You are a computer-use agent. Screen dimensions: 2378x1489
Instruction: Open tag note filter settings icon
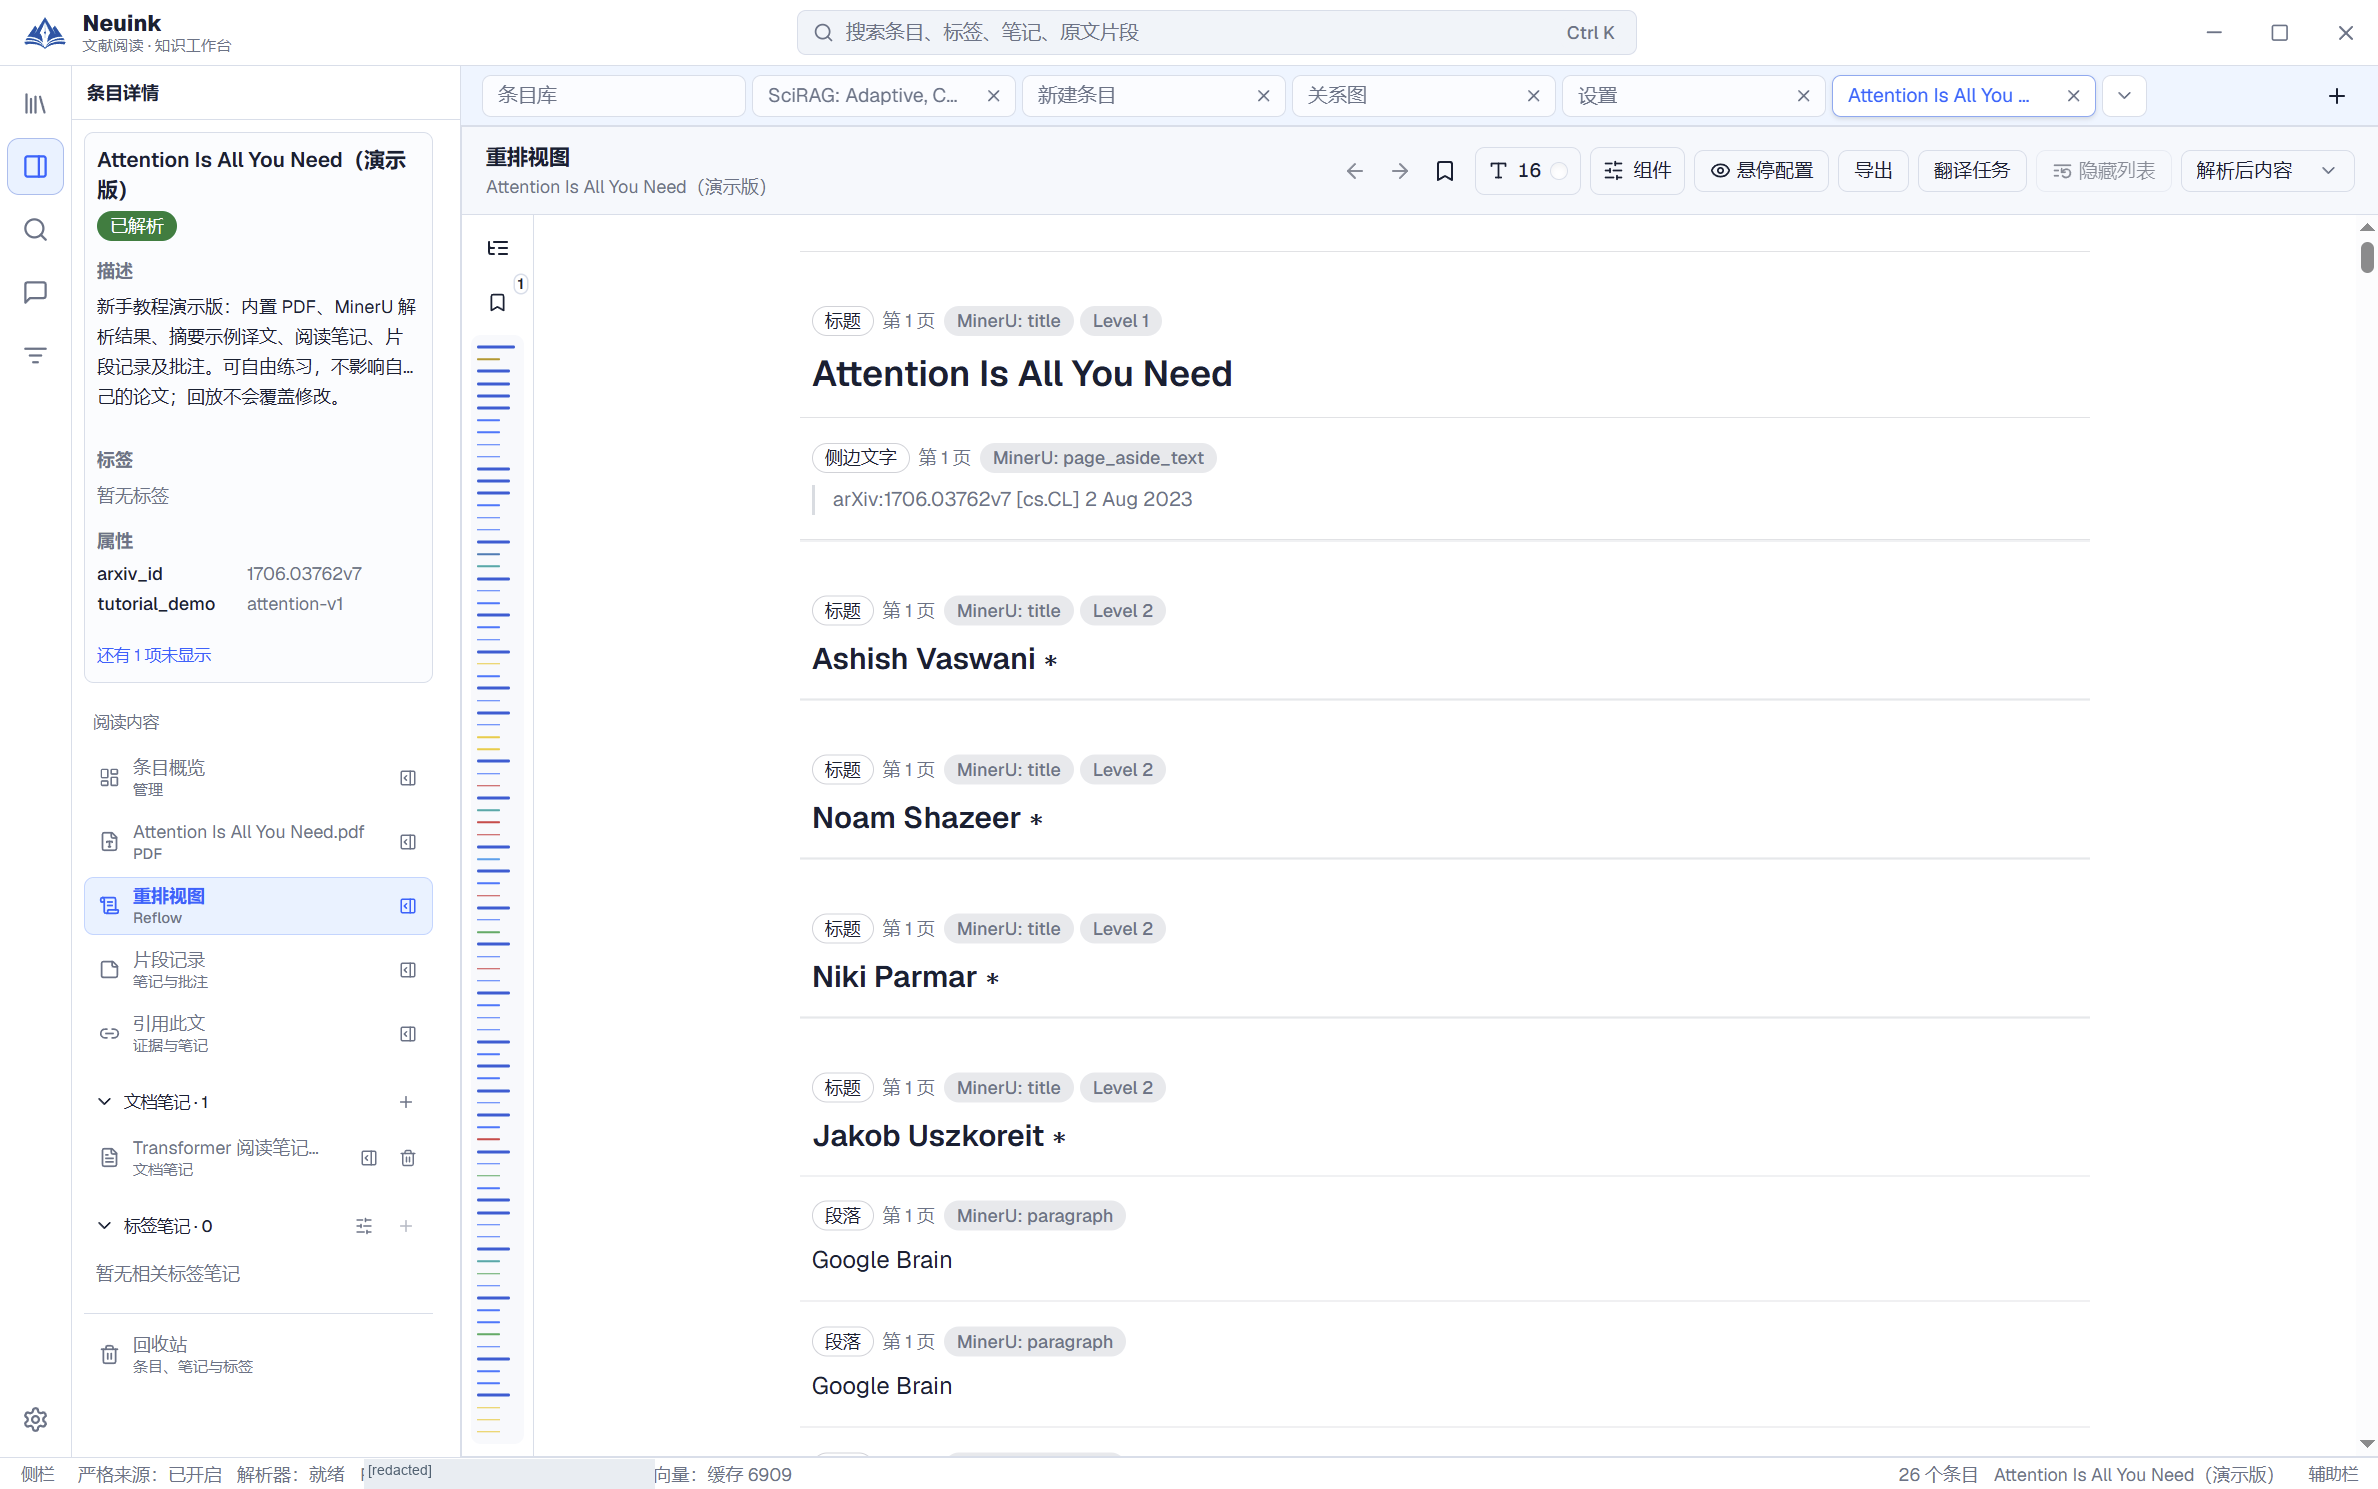tap(364, 1226)
